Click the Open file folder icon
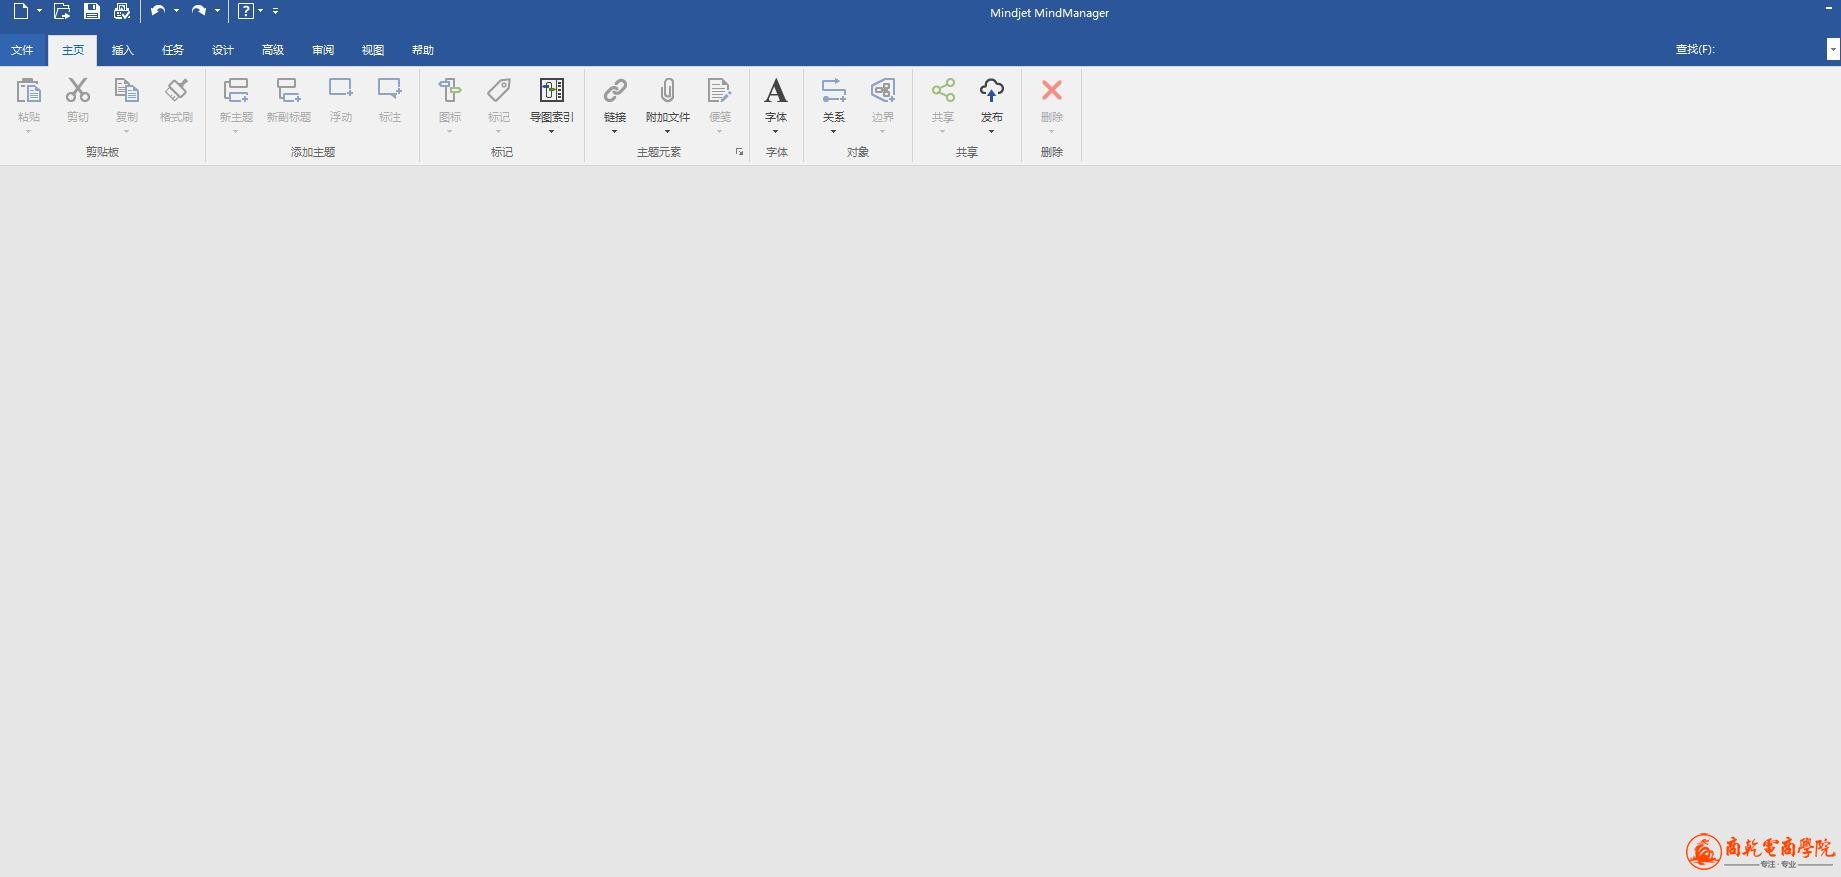Viewport: 1841px width, 877px height. 62,12
